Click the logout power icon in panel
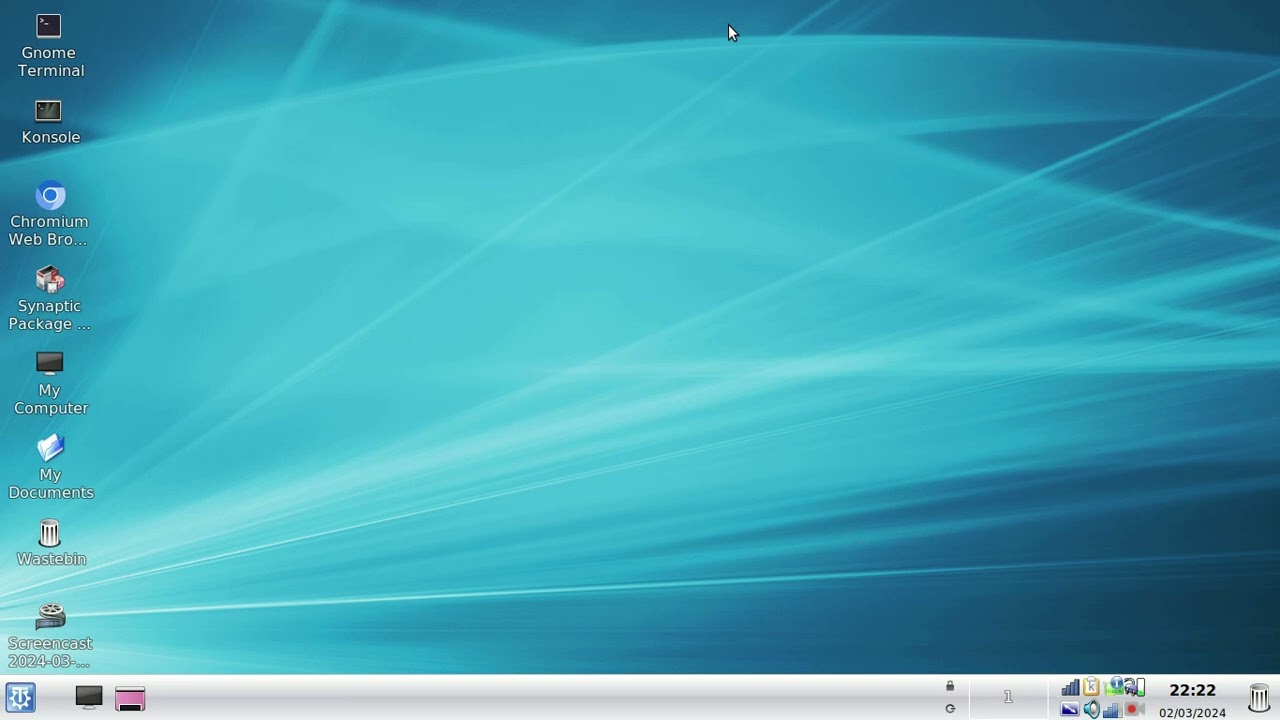Image resolution: width=1280 pixels, height=720 pixels. tap(950, 709)
